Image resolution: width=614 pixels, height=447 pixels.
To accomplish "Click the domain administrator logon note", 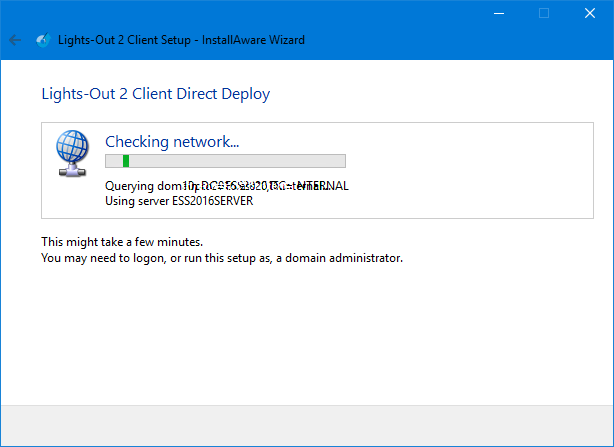I will (222, 258).
